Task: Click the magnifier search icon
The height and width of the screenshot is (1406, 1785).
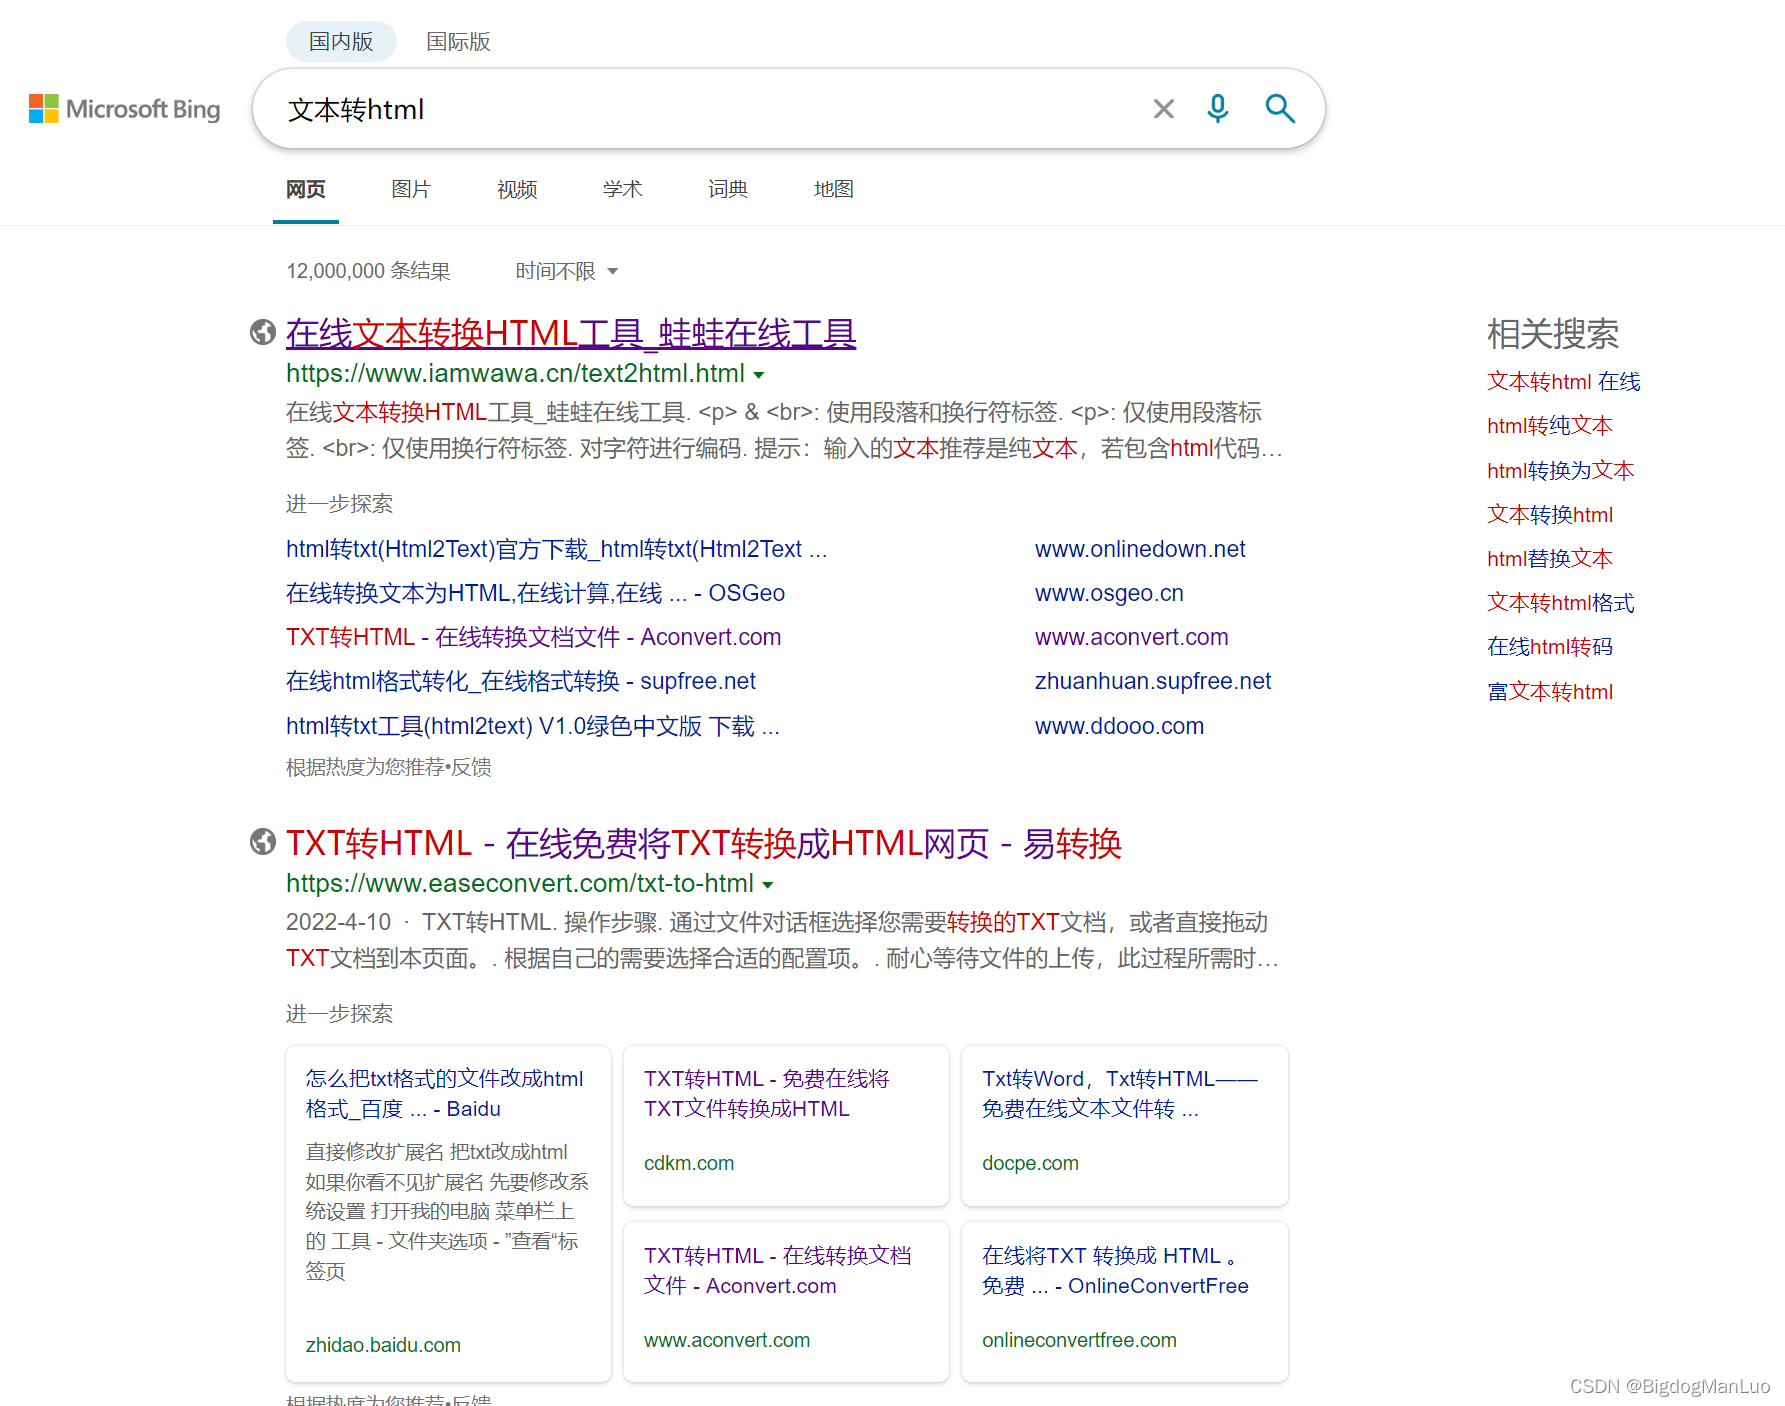Action: coord(1280,108)
